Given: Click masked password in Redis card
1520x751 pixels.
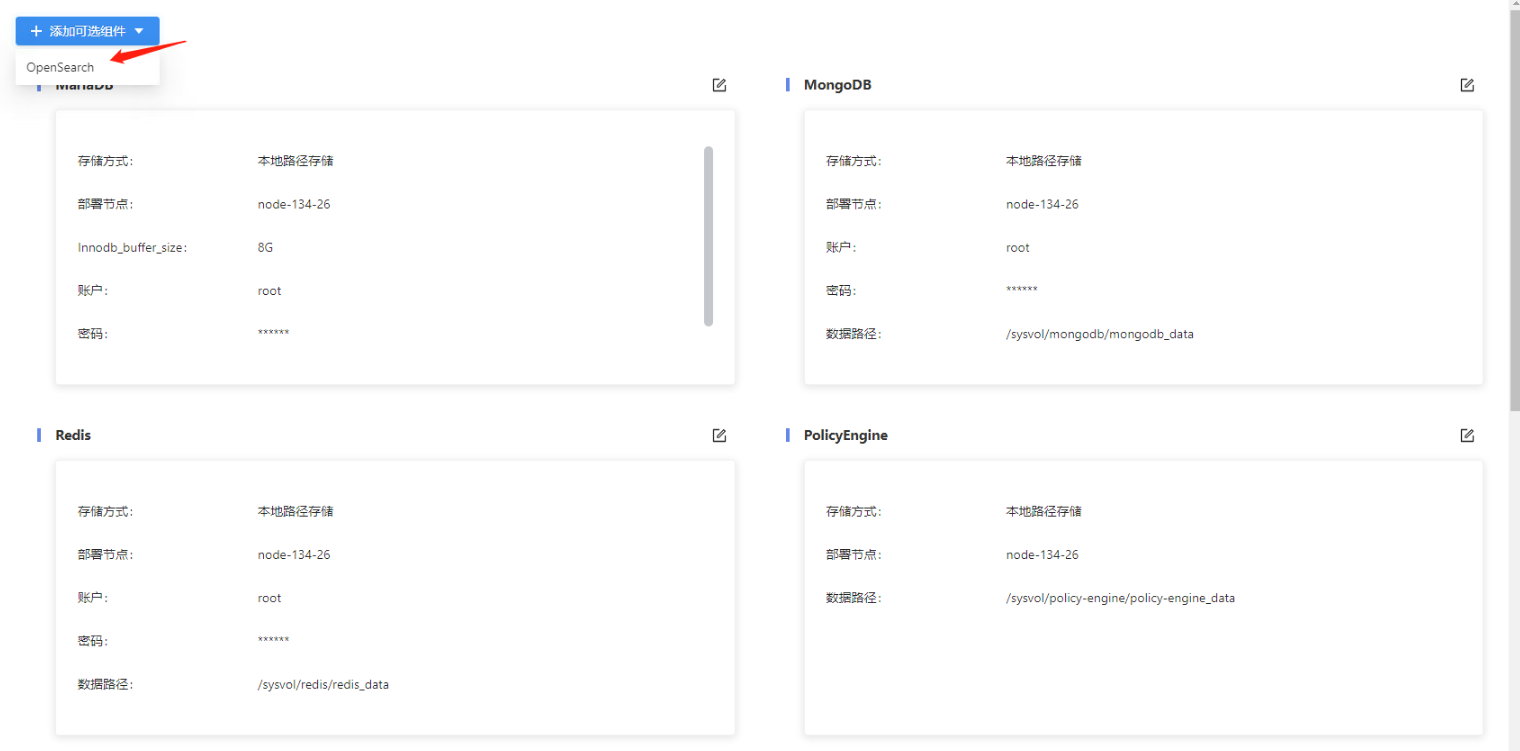Looking at the screenshot, I should point(273,640).
